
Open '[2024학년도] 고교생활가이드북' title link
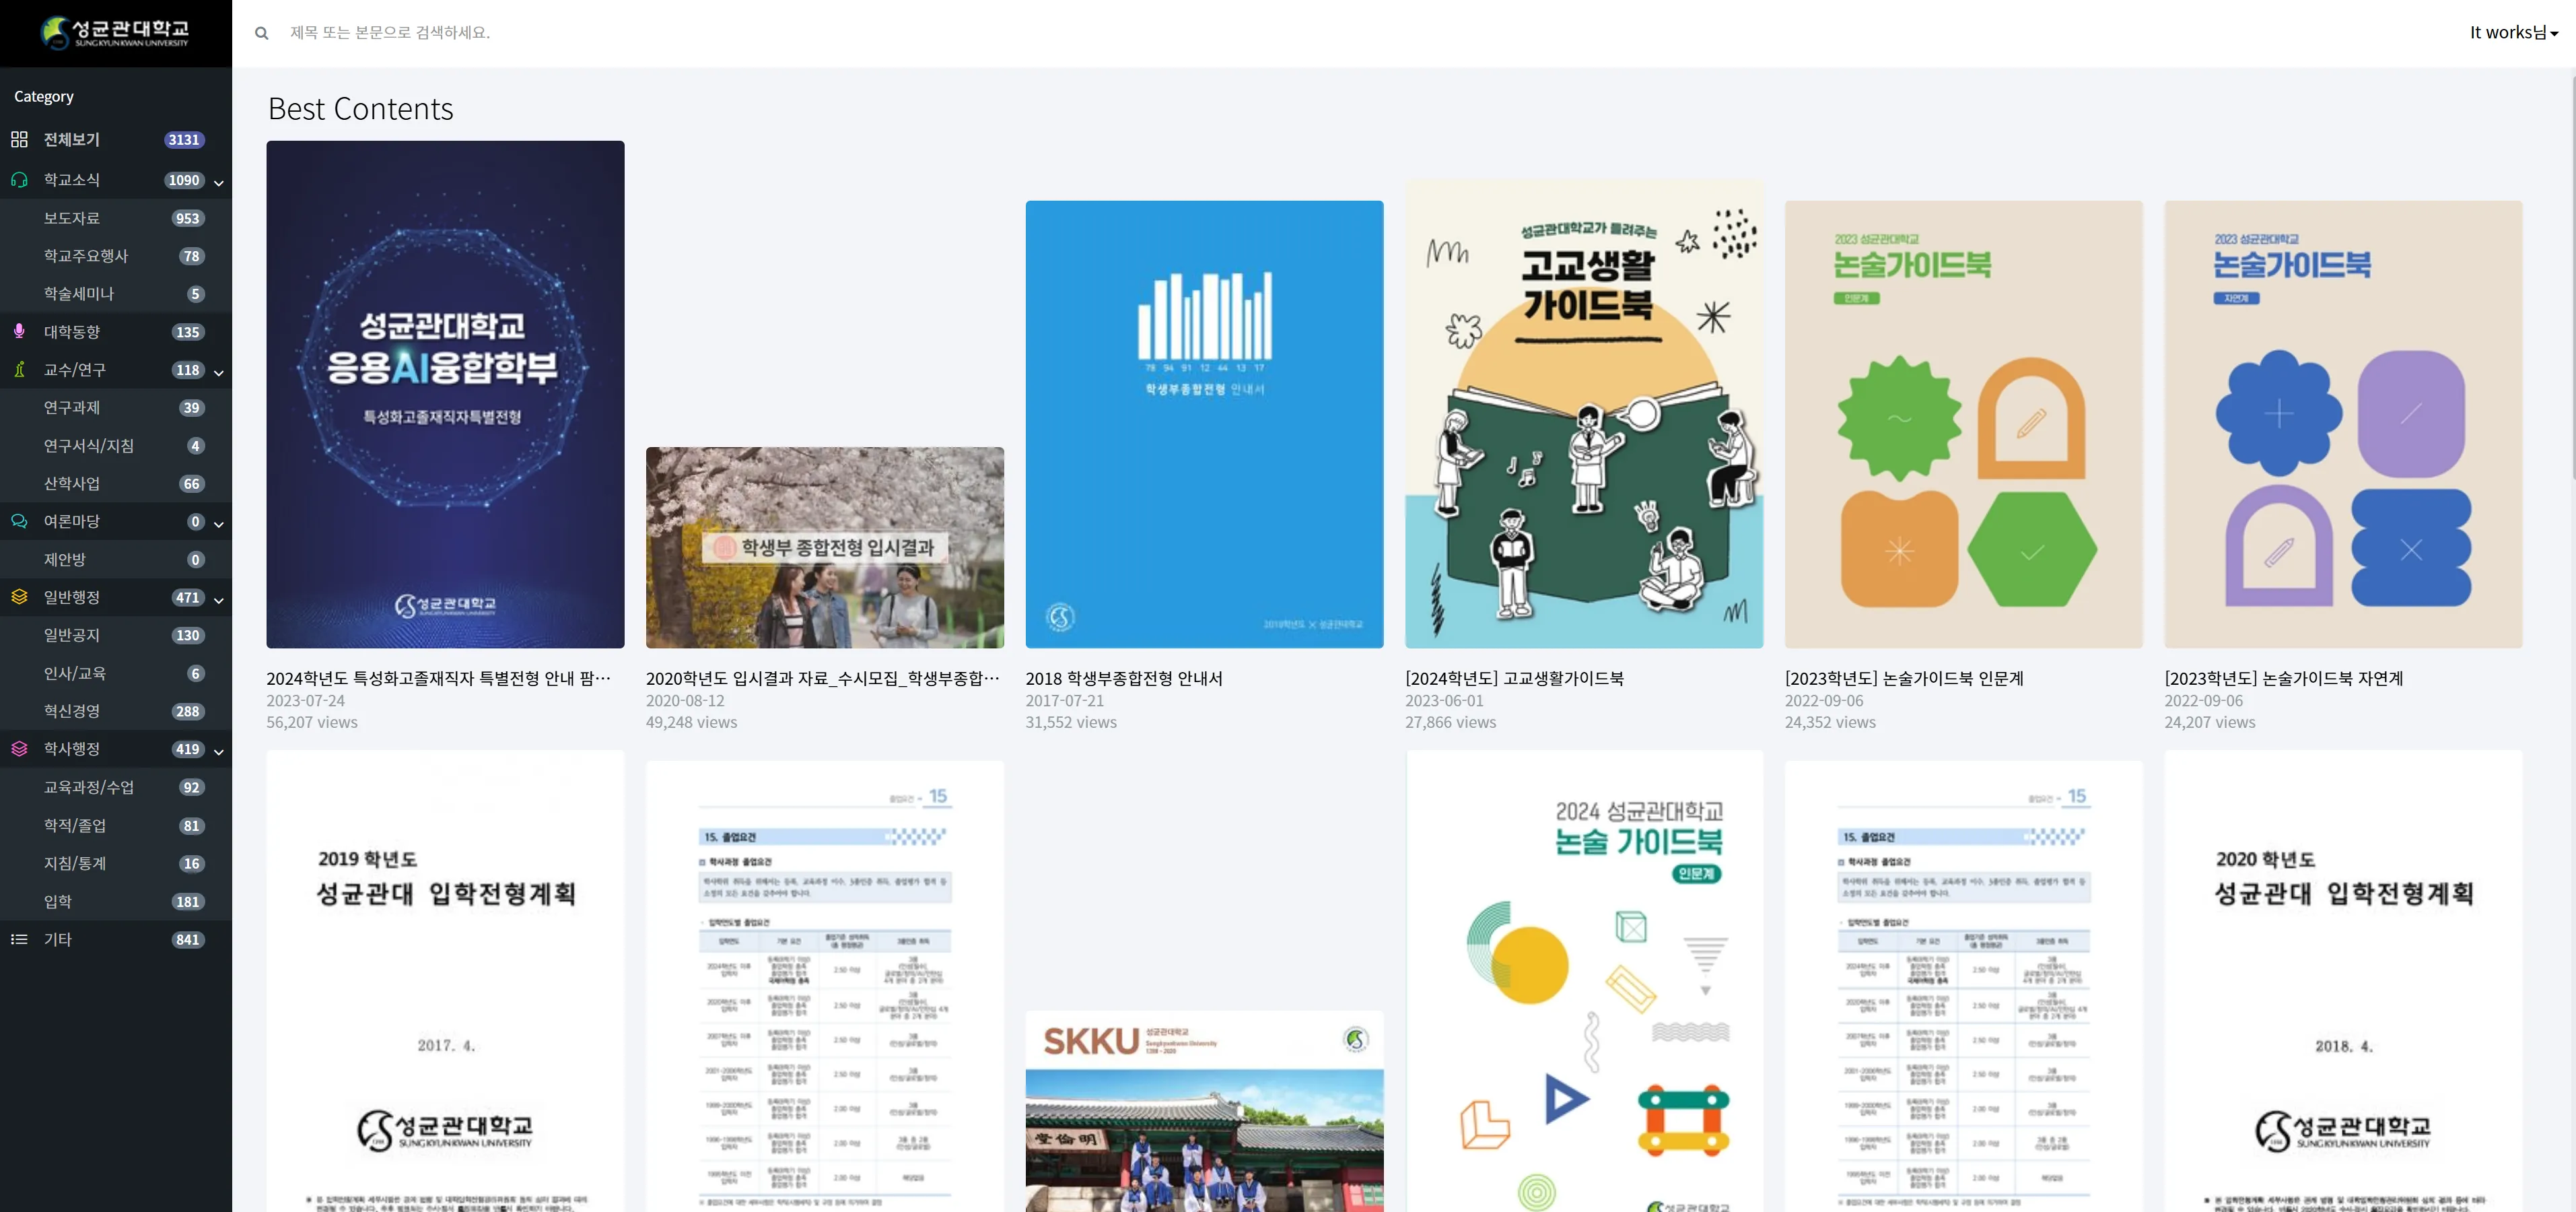click(1514, 678)
